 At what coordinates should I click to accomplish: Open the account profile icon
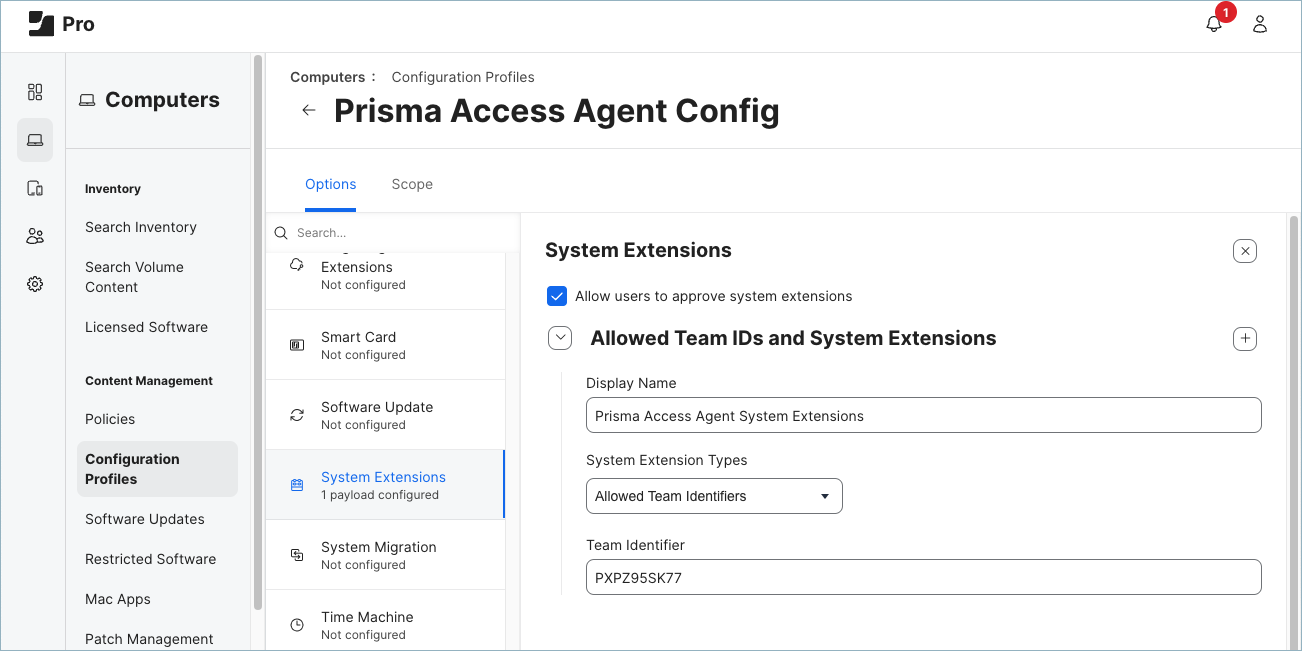(x=1259, y=23)
